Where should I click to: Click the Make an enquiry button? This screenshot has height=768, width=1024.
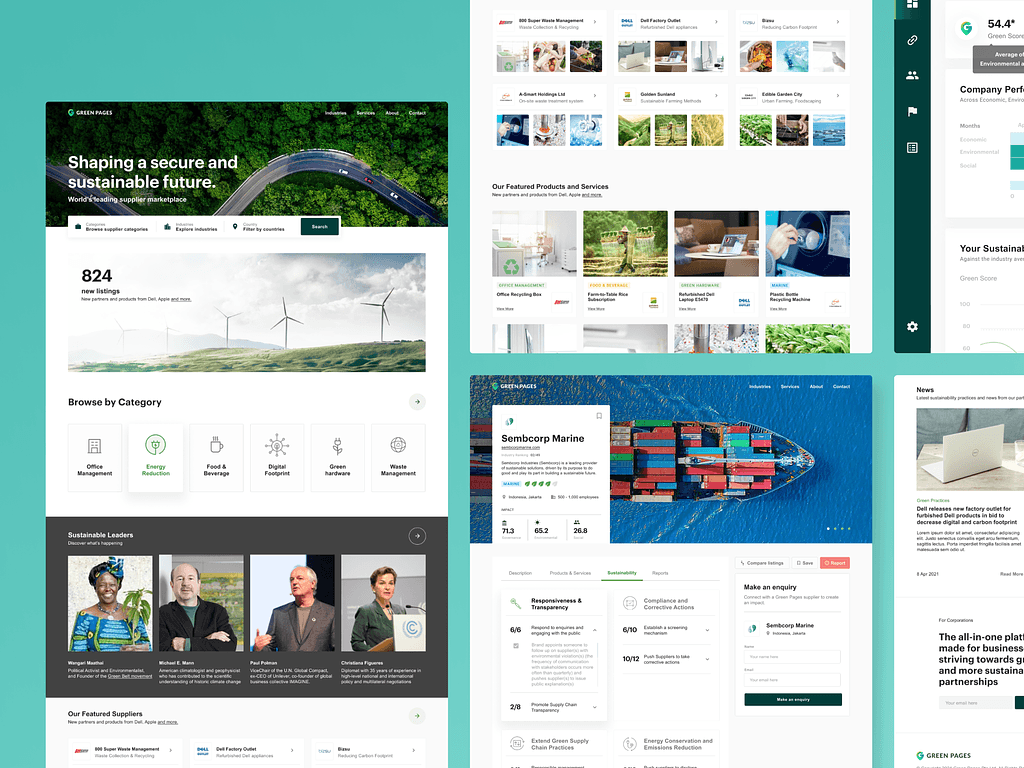point(793,700)
